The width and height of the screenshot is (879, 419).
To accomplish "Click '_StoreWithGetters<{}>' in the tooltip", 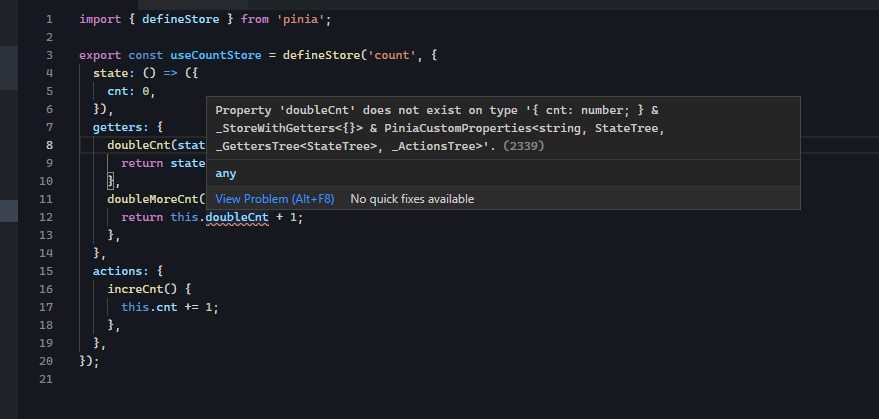I will click(289, 128).
